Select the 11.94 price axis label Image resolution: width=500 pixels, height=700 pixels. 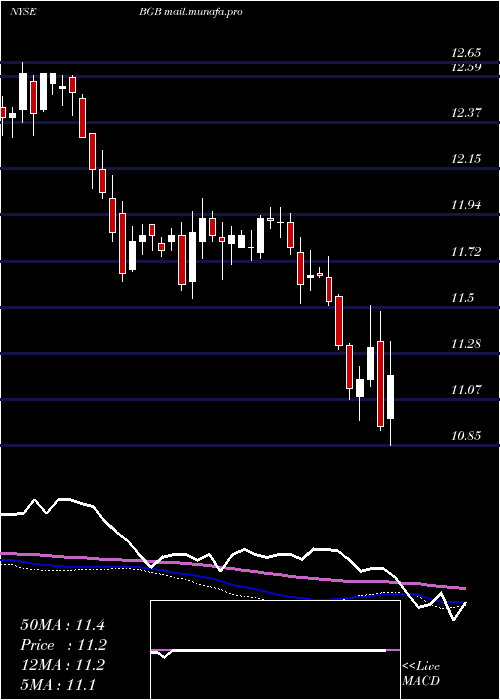(466, 205)
